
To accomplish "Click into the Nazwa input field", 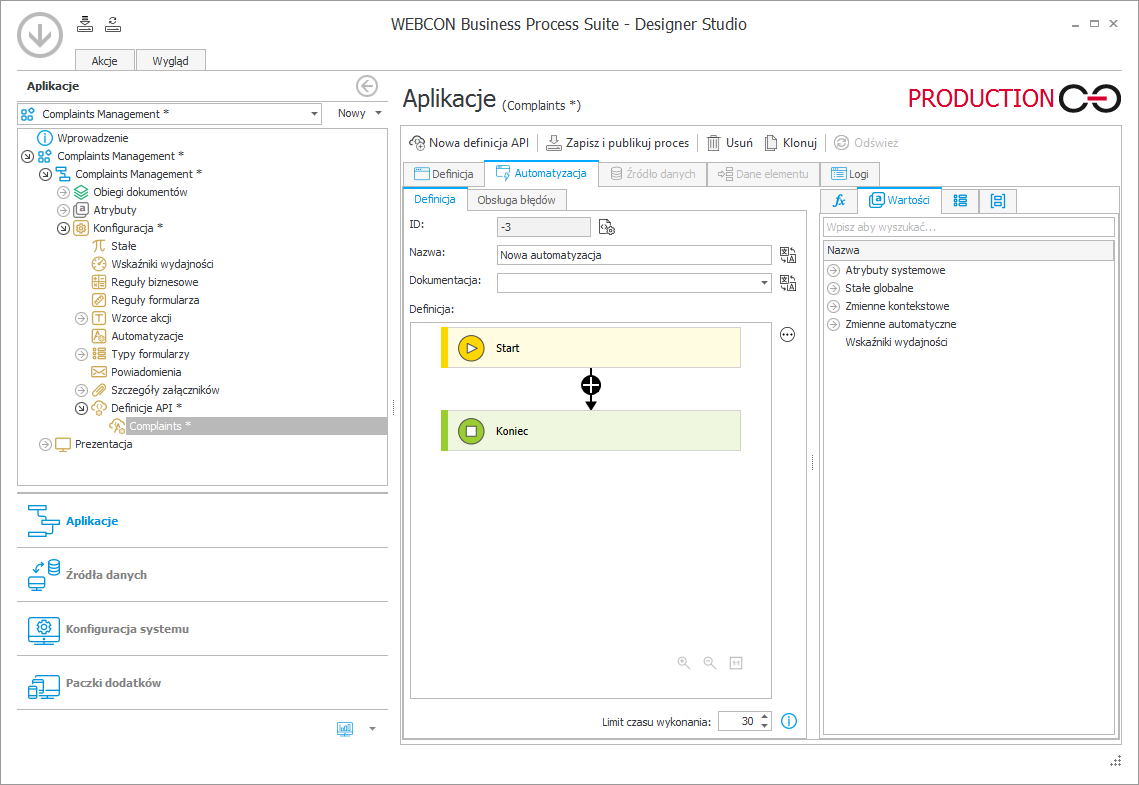I will (x=634, y=255).
